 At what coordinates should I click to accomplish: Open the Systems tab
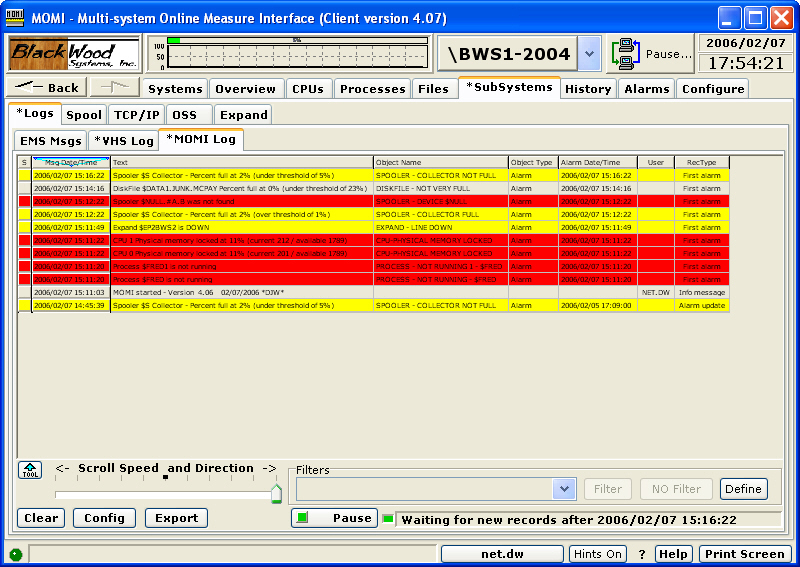[175, 89]
